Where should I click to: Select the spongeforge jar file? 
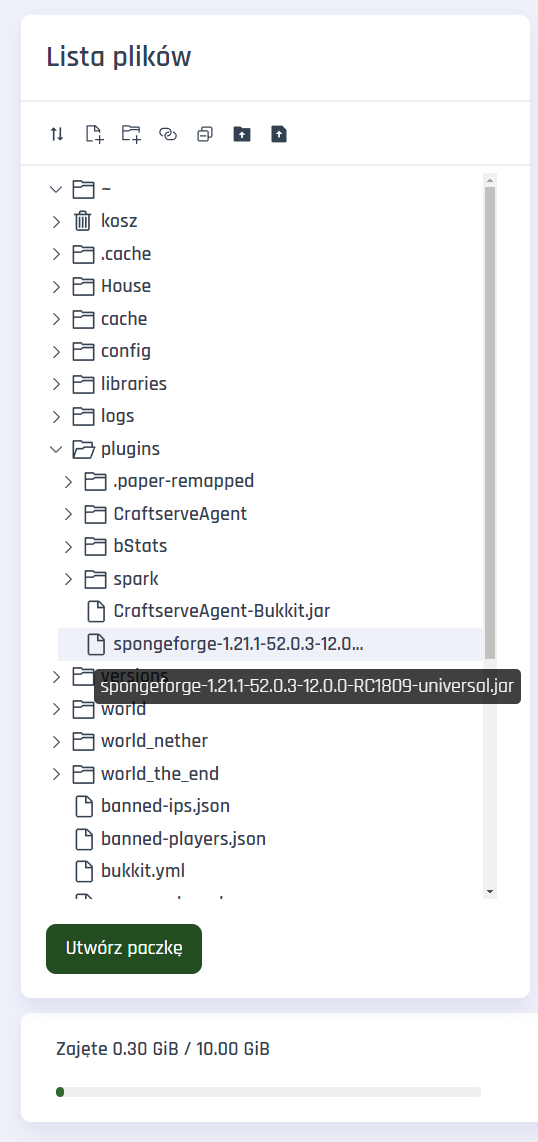pos(270,644)
